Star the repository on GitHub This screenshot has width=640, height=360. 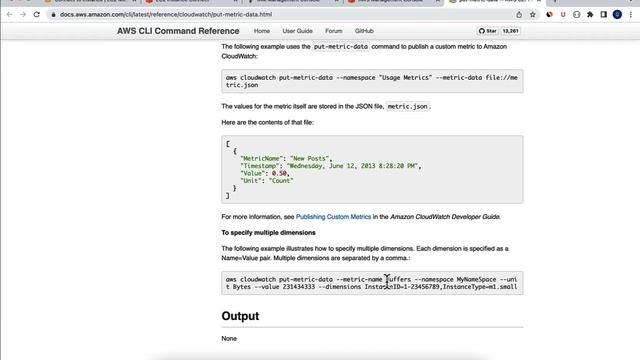pos(487,31)
